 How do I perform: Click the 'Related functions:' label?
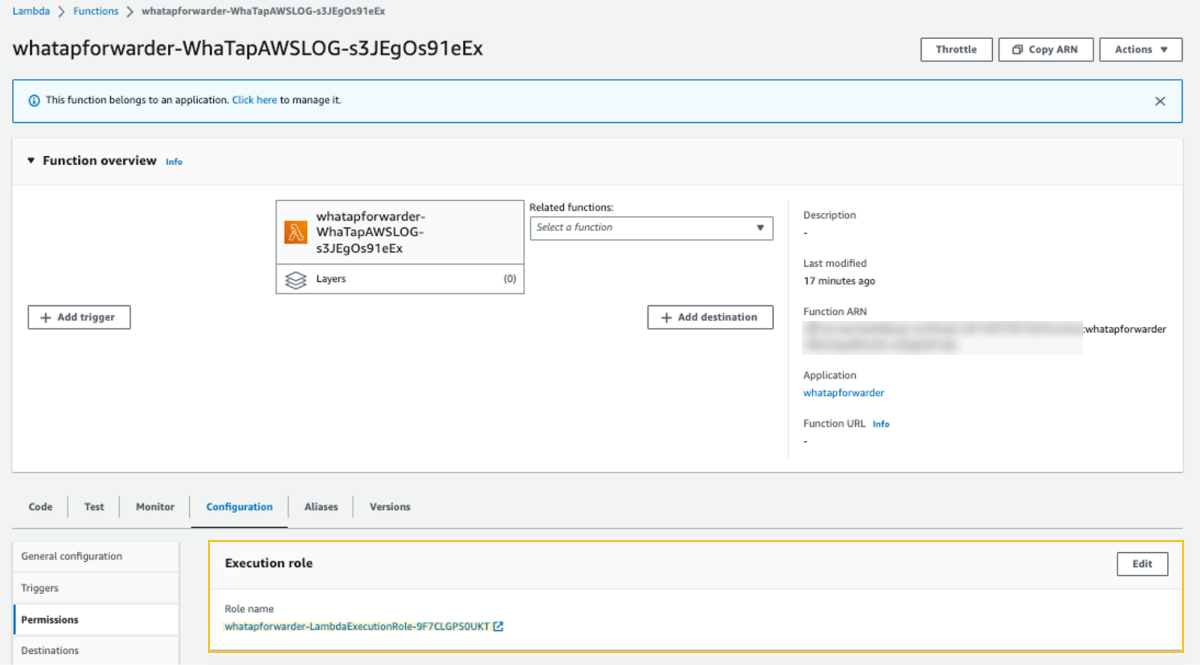571,208
